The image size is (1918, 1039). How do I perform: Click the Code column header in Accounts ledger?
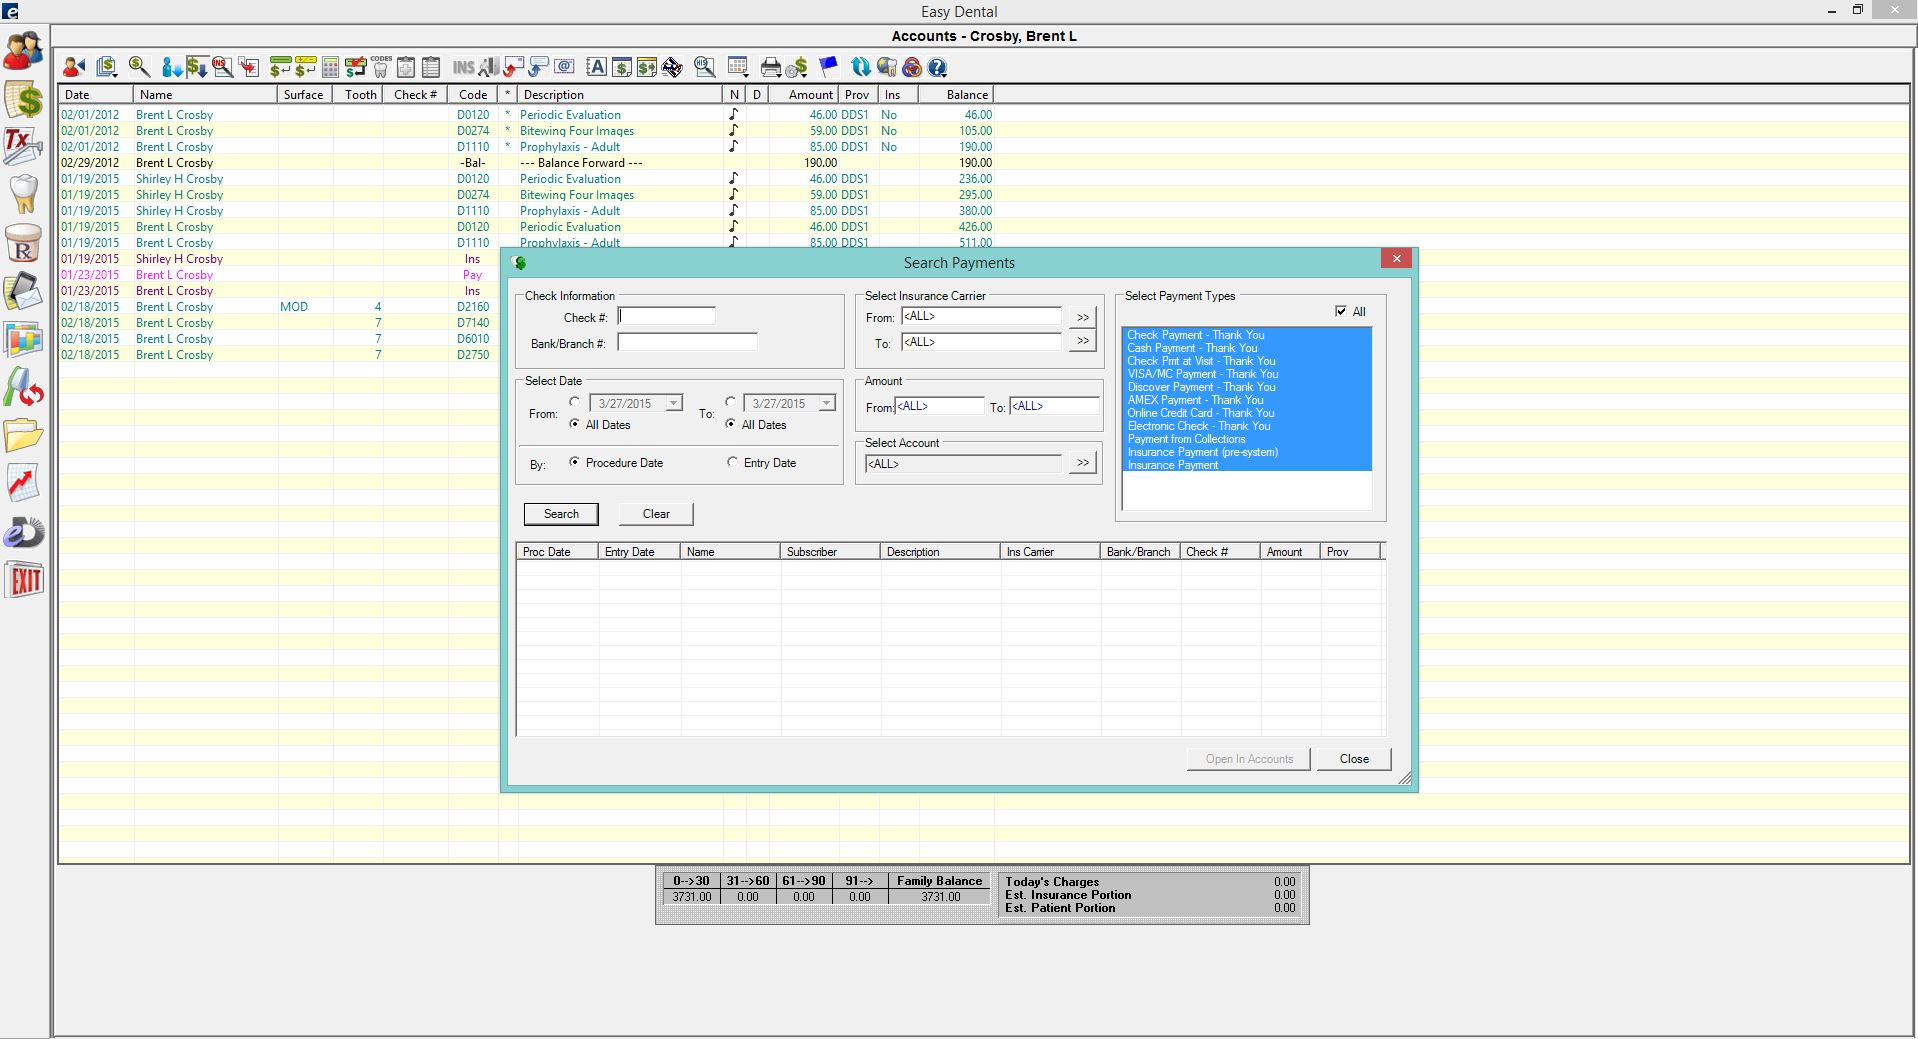point(473,95)
